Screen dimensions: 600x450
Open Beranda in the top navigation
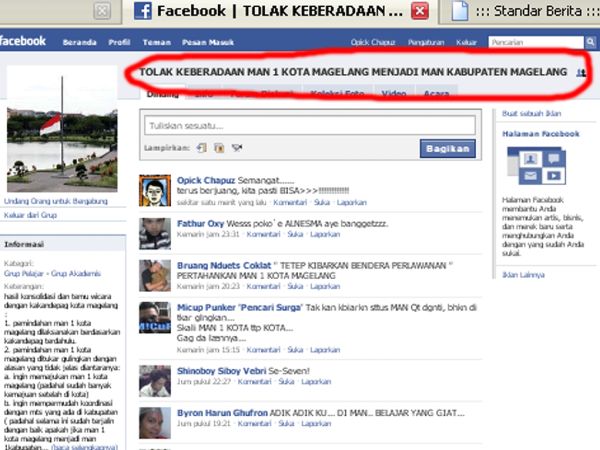pyautogui.click(x=80, y=42)
